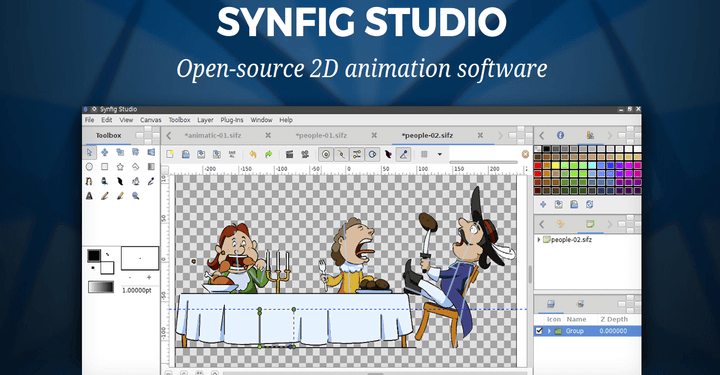720x375 pixels.
Task: Open the Plug-Ins menu
Action: (232, 120)
